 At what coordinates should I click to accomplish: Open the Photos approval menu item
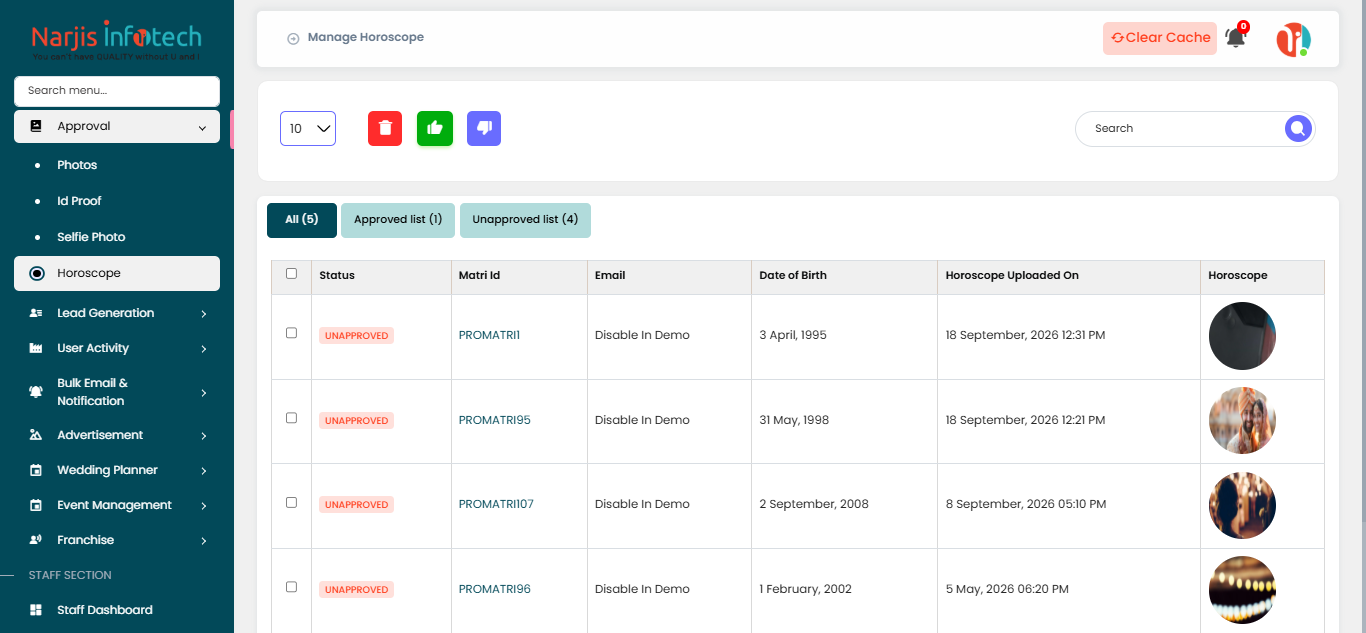click(x=77, y=165)
